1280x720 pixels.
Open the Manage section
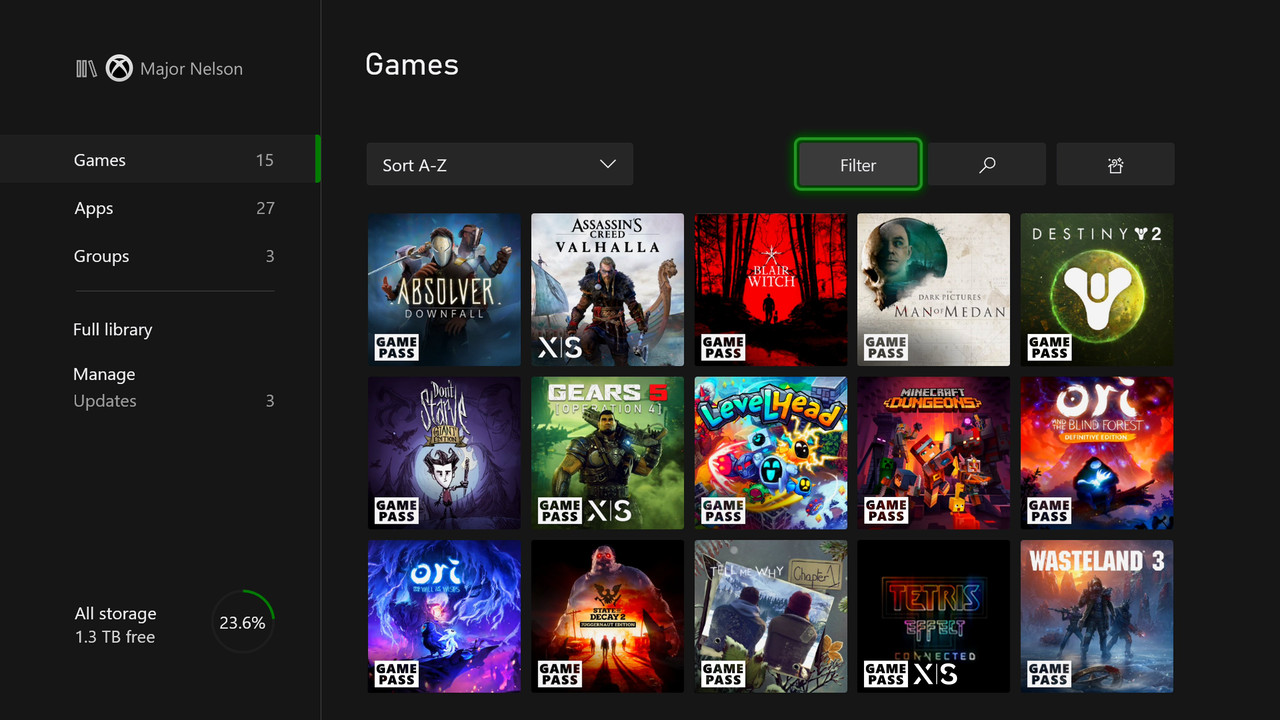(104, 374)
